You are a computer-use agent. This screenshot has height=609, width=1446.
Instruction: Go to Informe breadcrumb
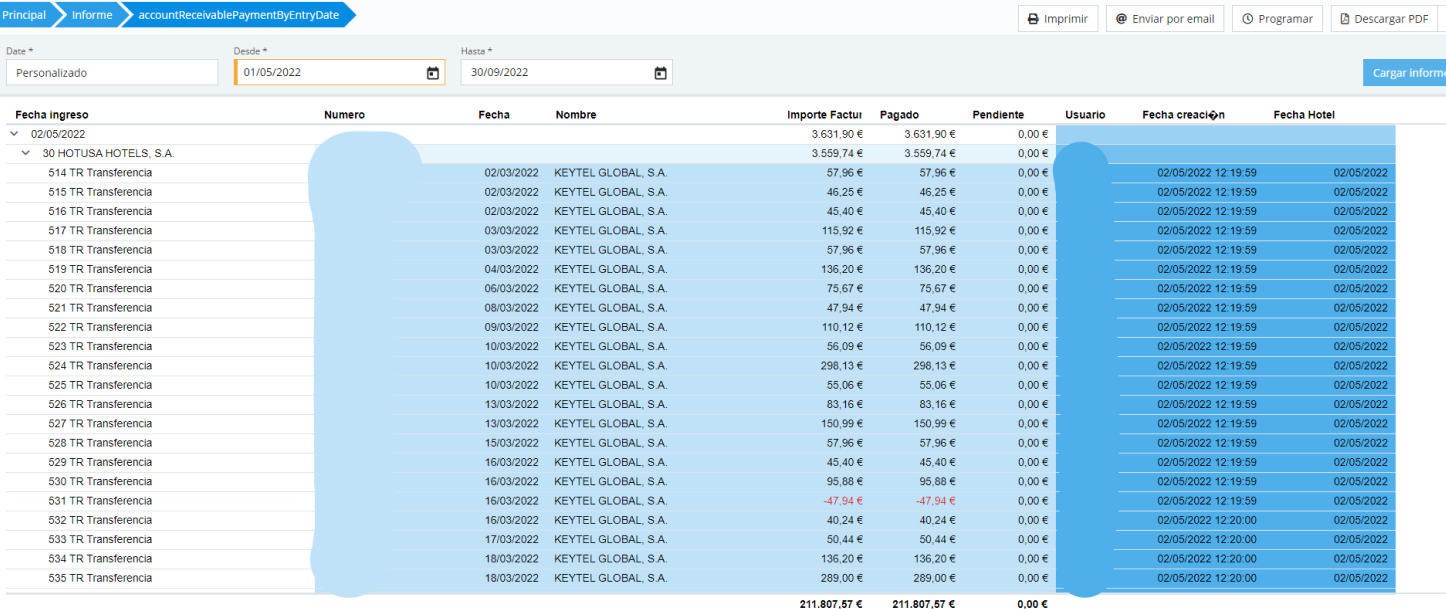click(91, 15)
